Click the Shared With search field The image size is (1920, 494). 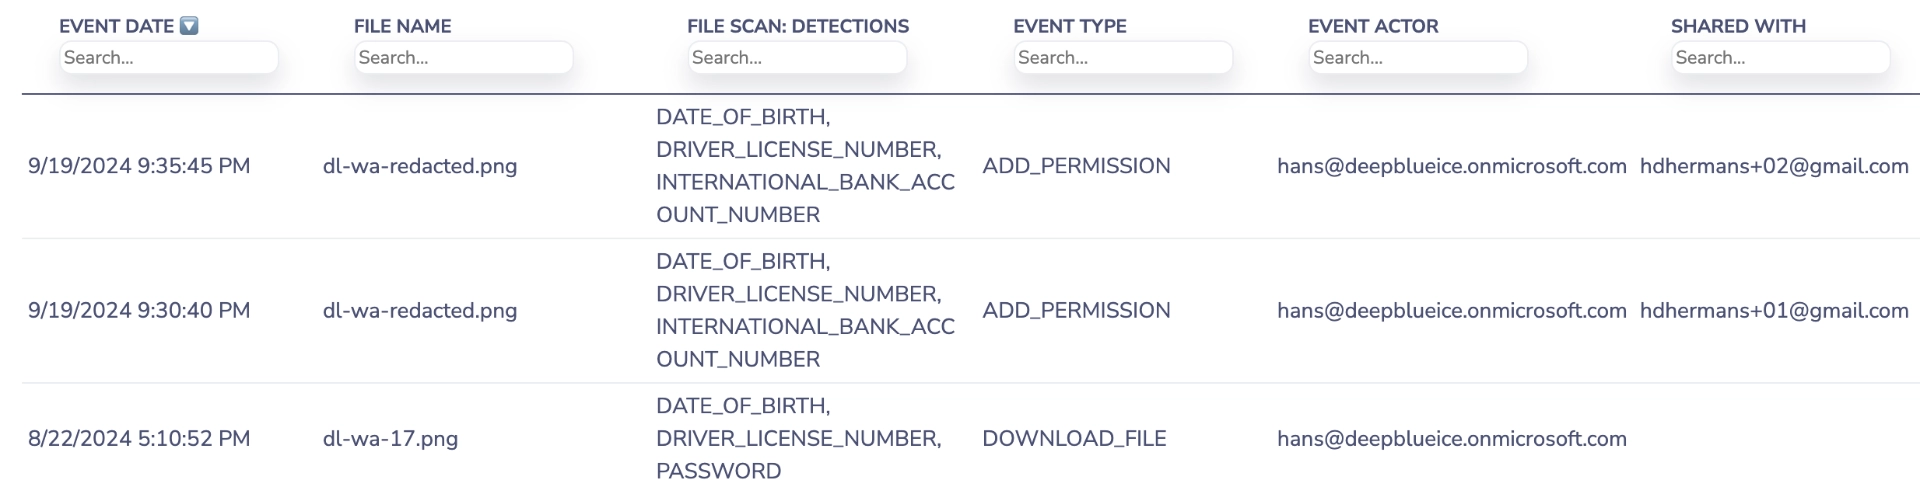point(1780,58)
